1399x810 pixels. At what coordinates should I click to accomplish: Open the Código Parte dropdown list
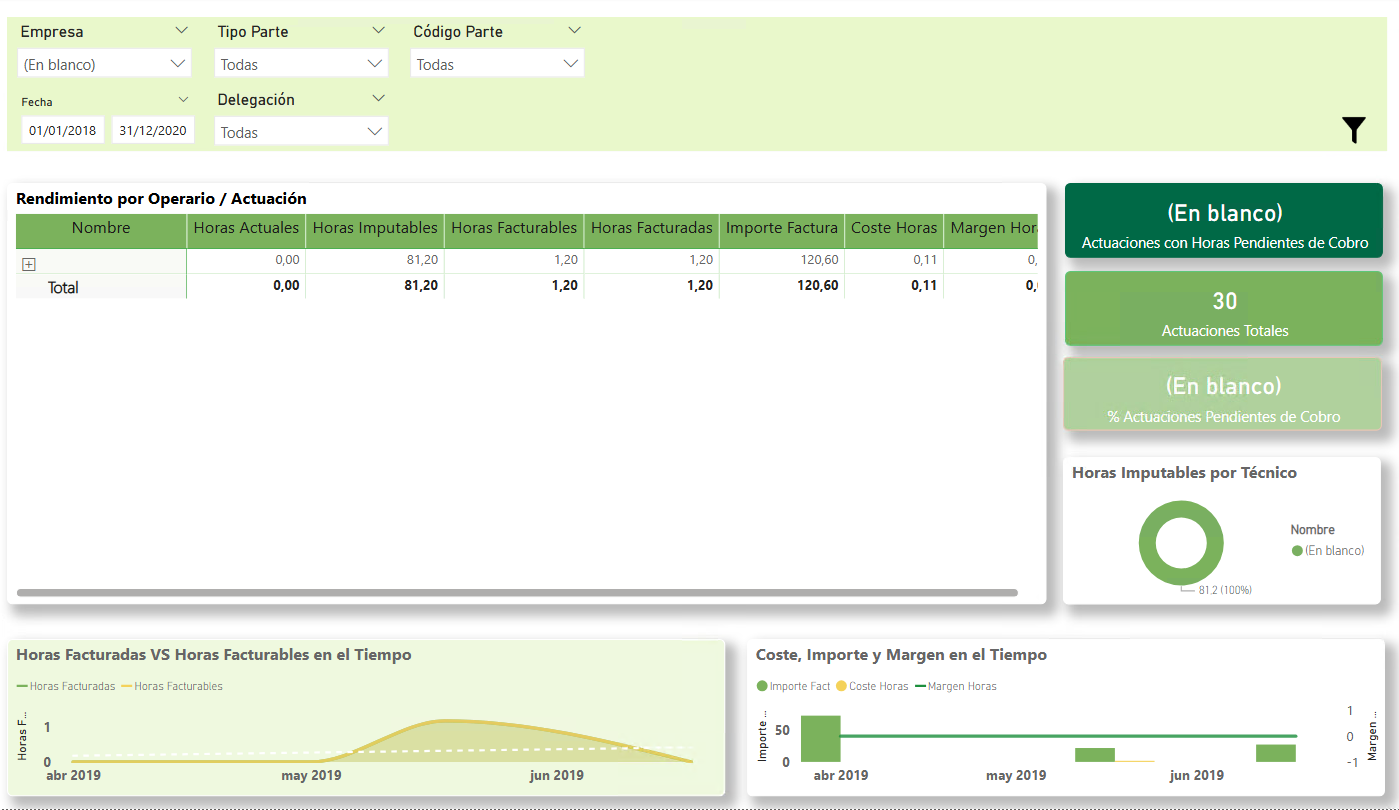[497, 64]
